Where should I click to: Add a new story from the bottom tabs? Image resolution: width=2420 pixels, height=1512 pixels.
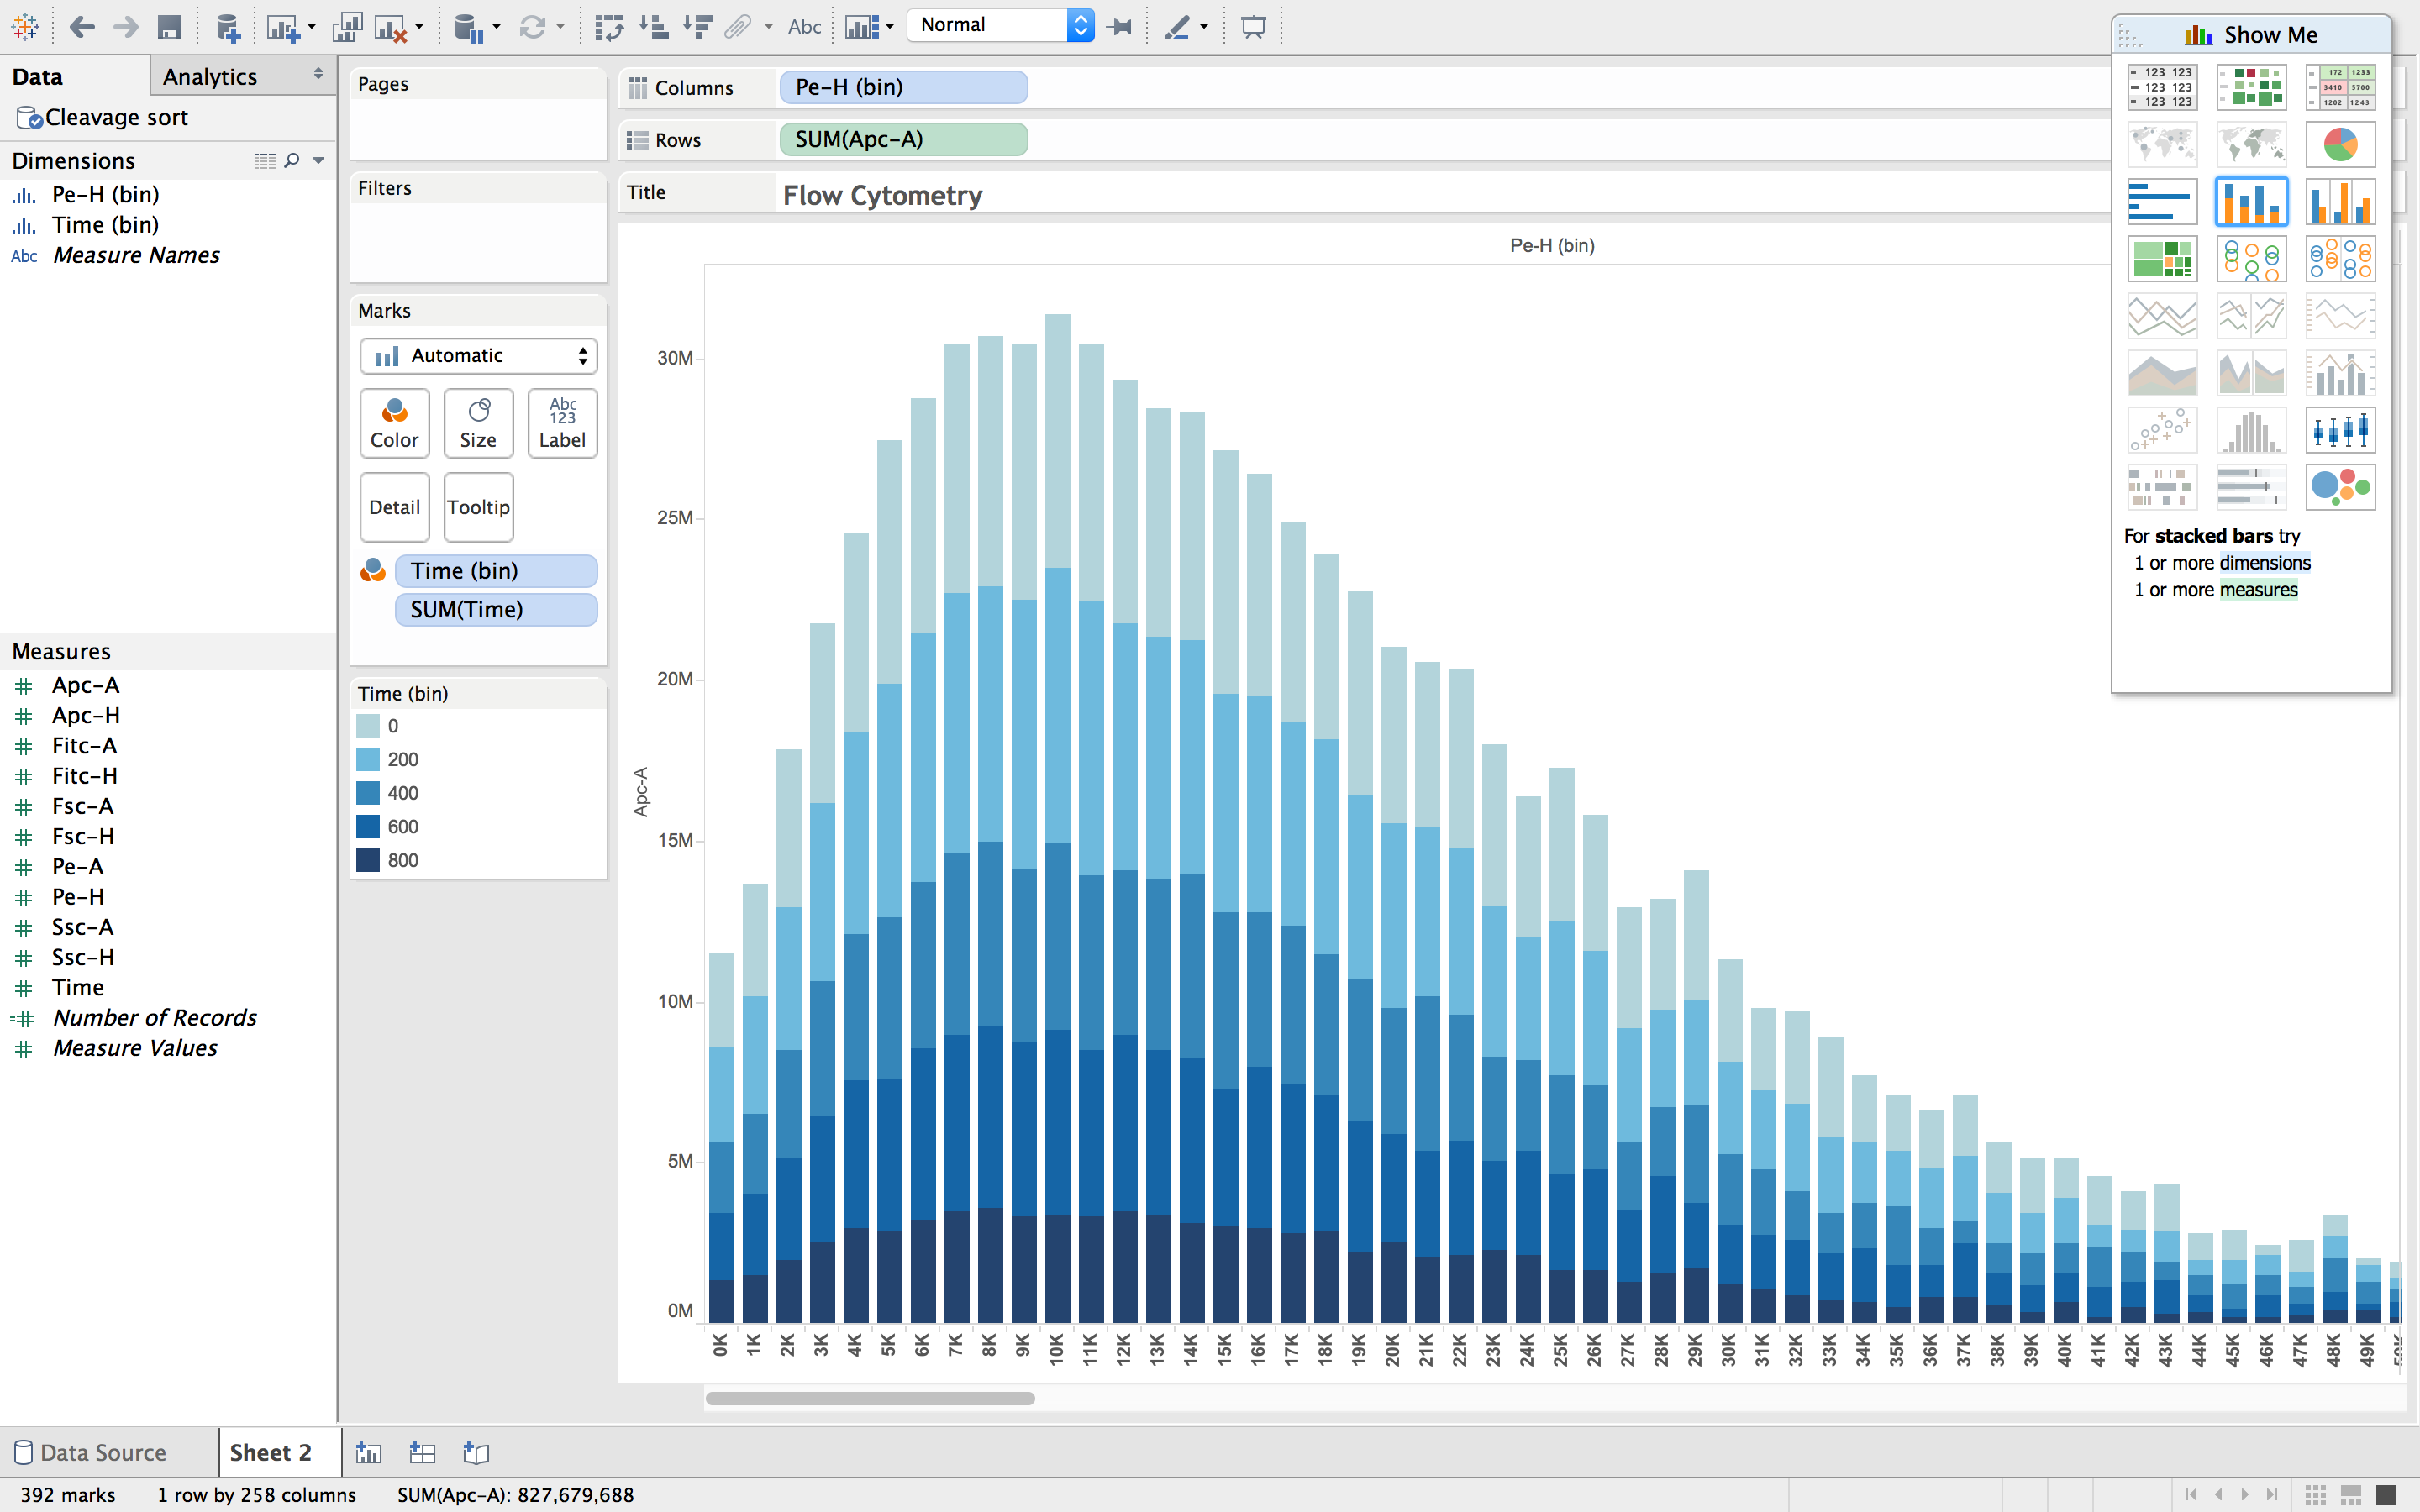point(476,1452)
